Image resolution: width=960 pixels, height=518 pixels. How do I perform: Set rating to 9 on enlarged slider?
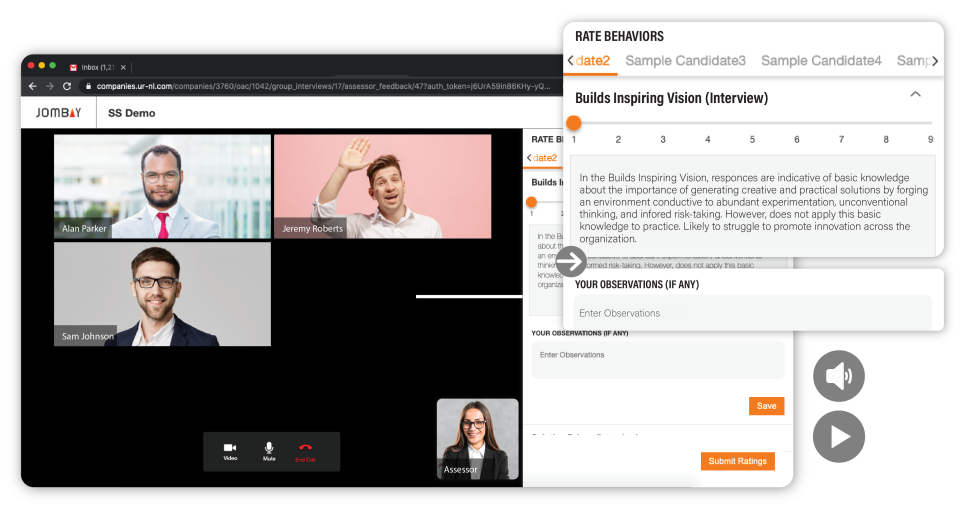[931, 139]
